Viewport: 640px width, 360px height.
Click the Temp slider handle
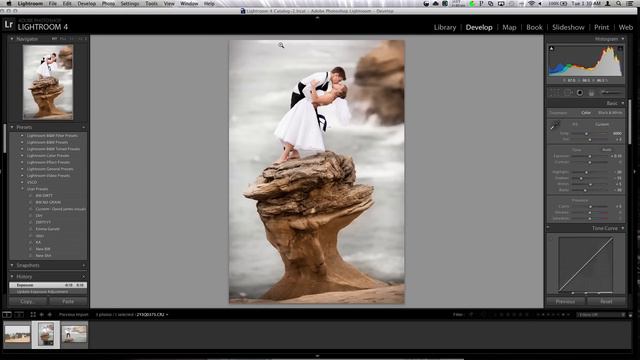(587, 134)
